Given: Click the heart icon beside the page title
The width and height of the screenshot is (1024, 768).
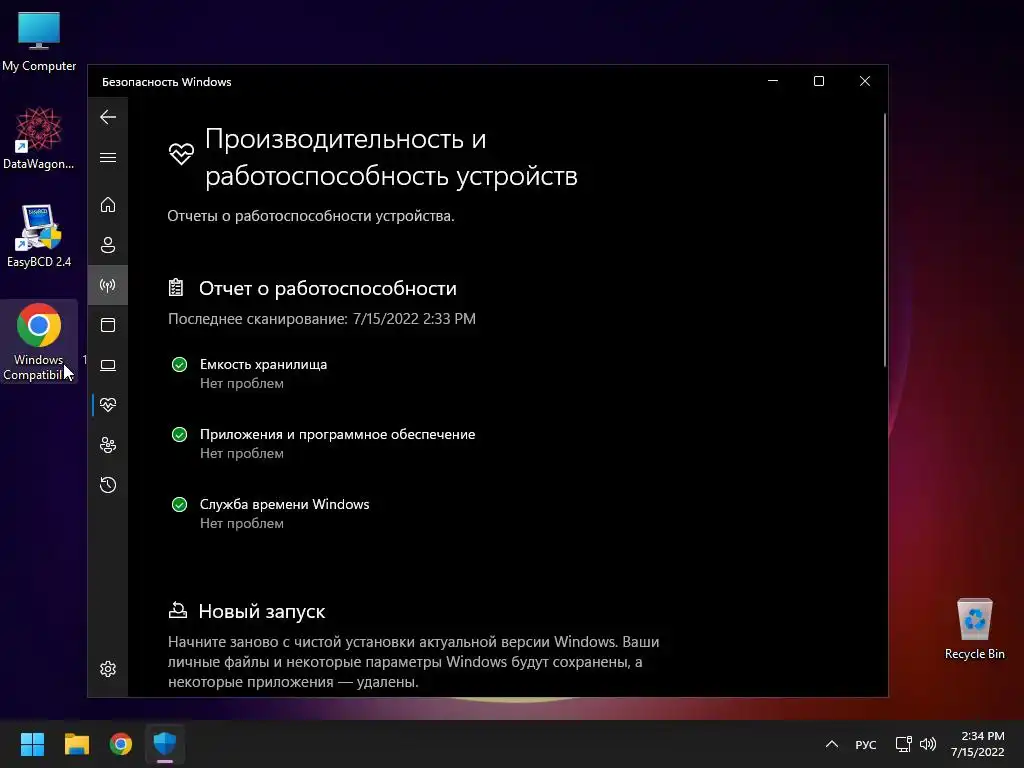Looking at the screenshot, I should (181, 153).
